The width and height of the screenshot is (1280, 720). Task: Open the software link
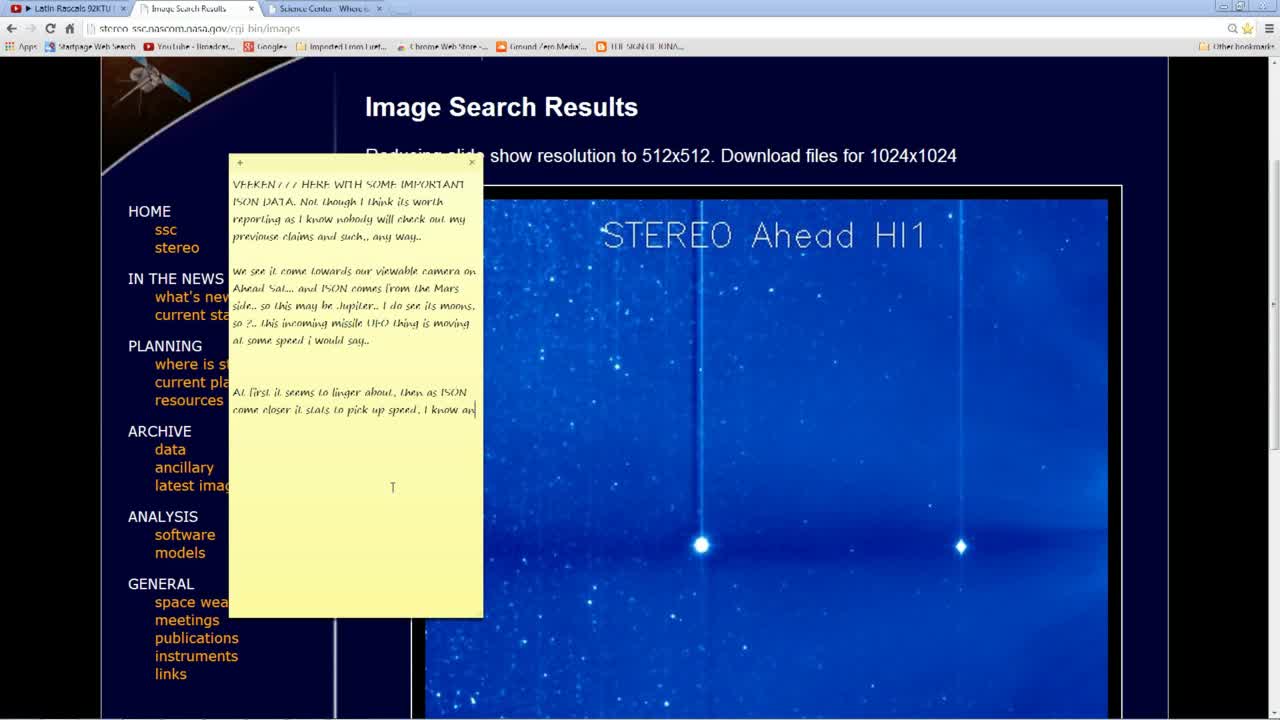[185, 534]
